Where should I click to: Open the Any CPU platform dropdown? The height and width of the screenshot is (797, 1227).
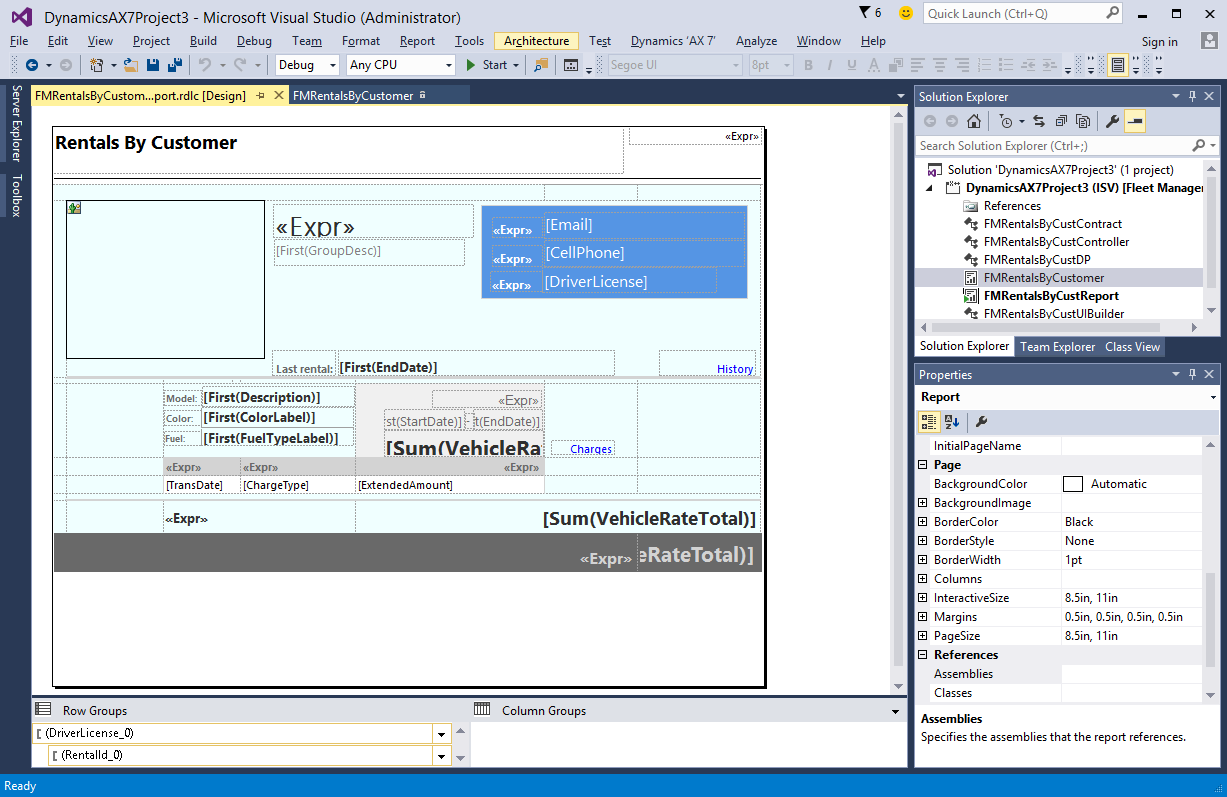(450, 64)
